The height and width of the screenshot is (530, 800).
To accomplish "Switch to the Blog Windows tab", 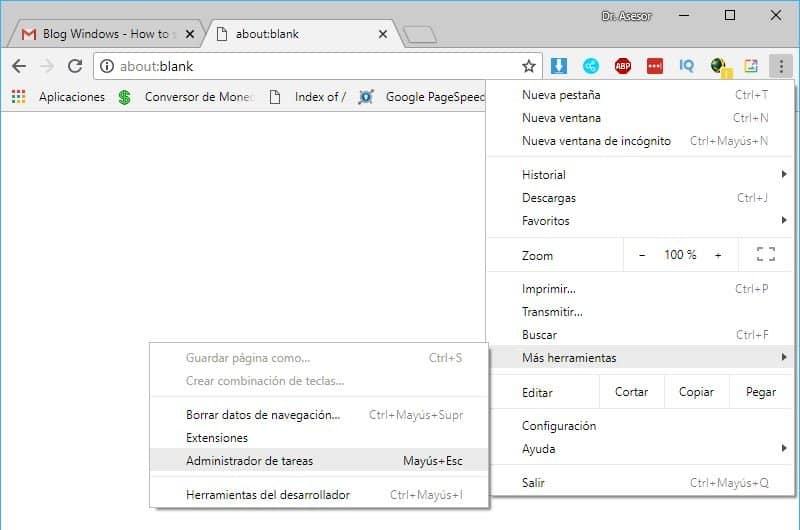I will pos(106,34).
